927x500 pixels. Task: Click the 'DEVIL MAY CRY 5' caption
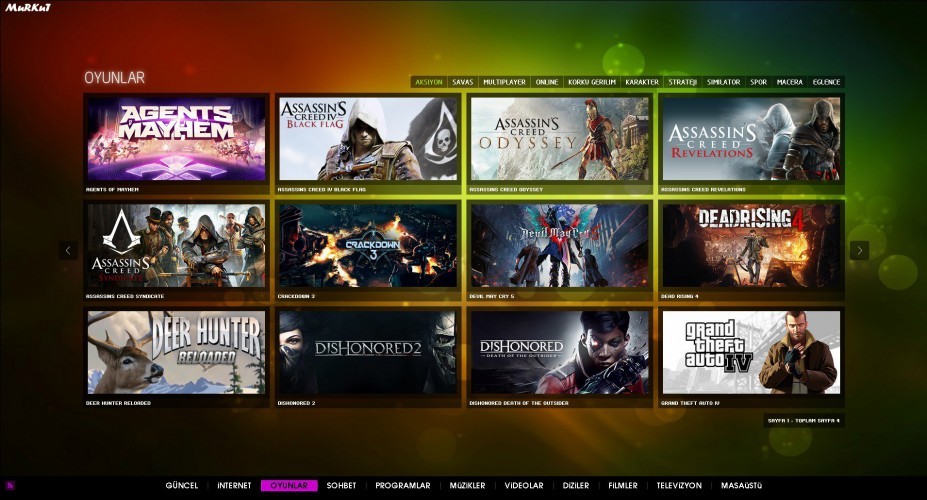point(492,296)
